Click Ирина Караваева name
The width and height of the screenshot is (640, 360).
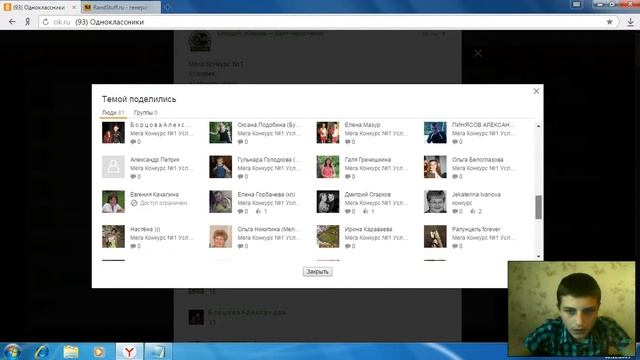point(368,229)
